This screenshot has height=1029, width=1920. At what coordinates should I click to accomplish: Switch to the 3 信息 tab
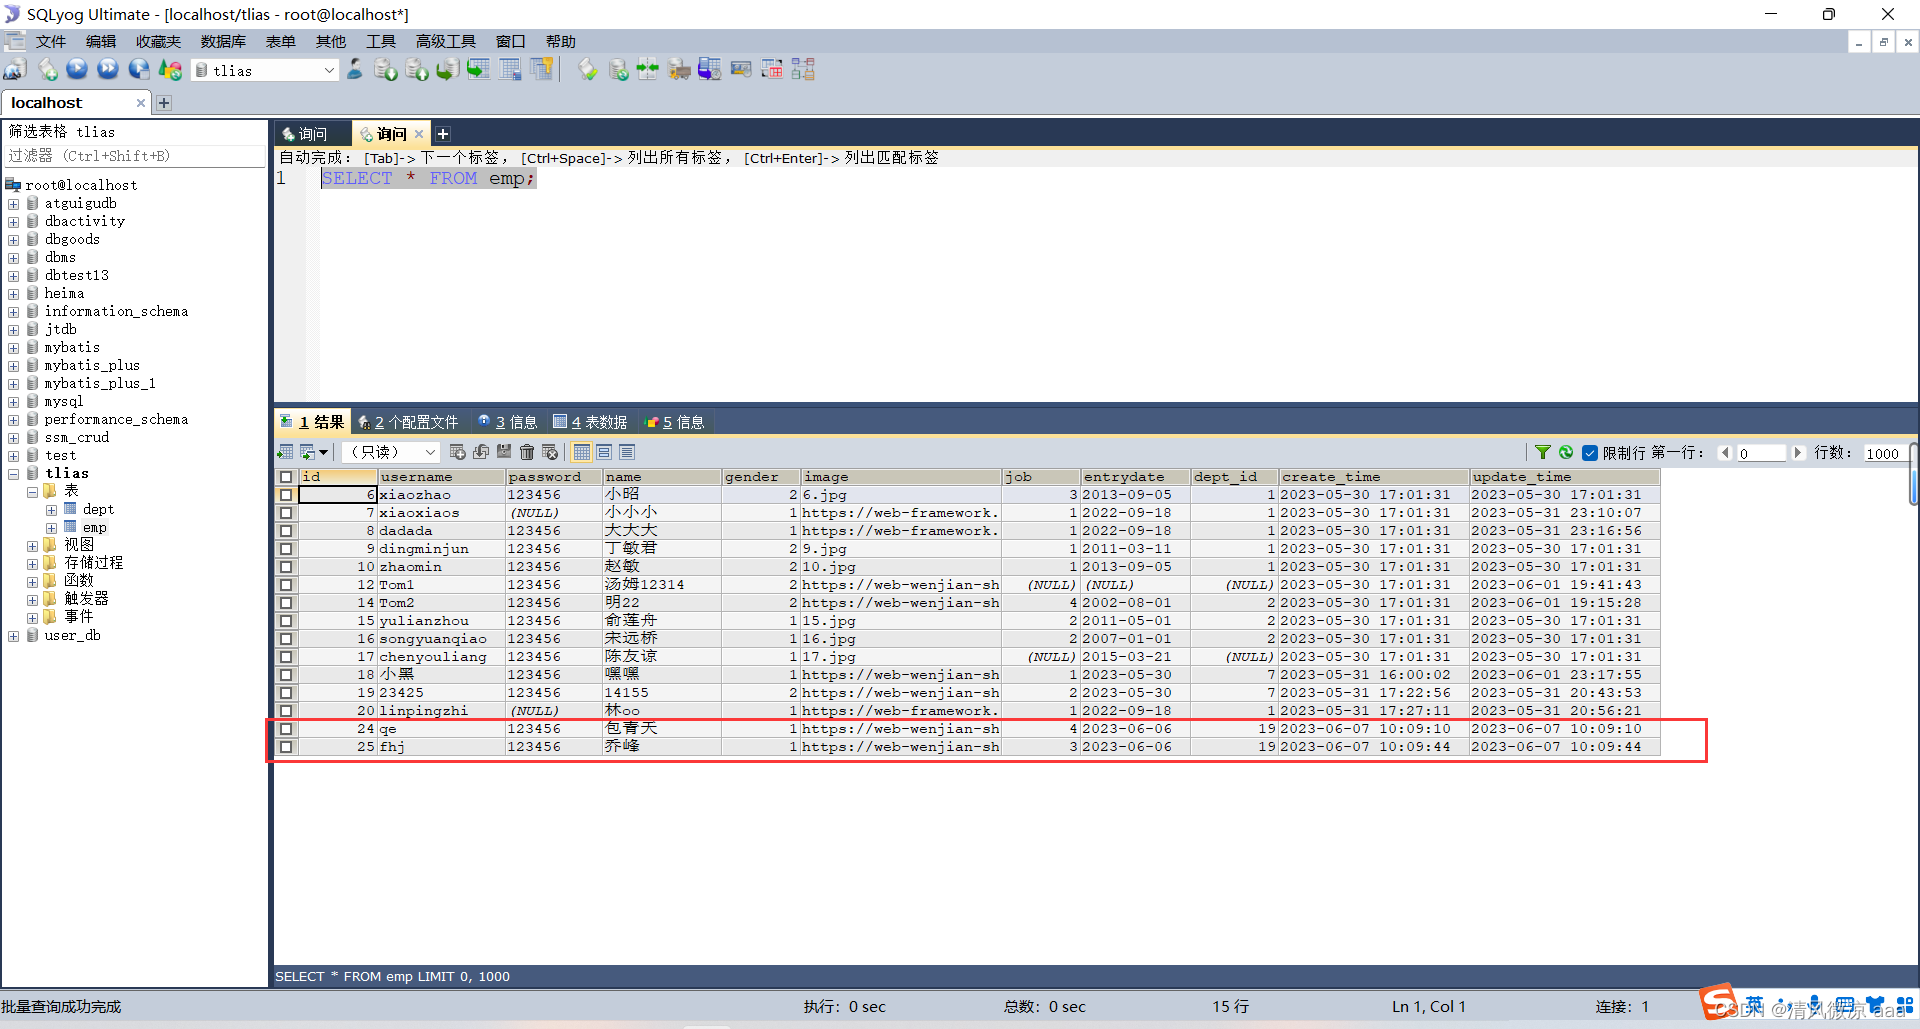[508, 422]
